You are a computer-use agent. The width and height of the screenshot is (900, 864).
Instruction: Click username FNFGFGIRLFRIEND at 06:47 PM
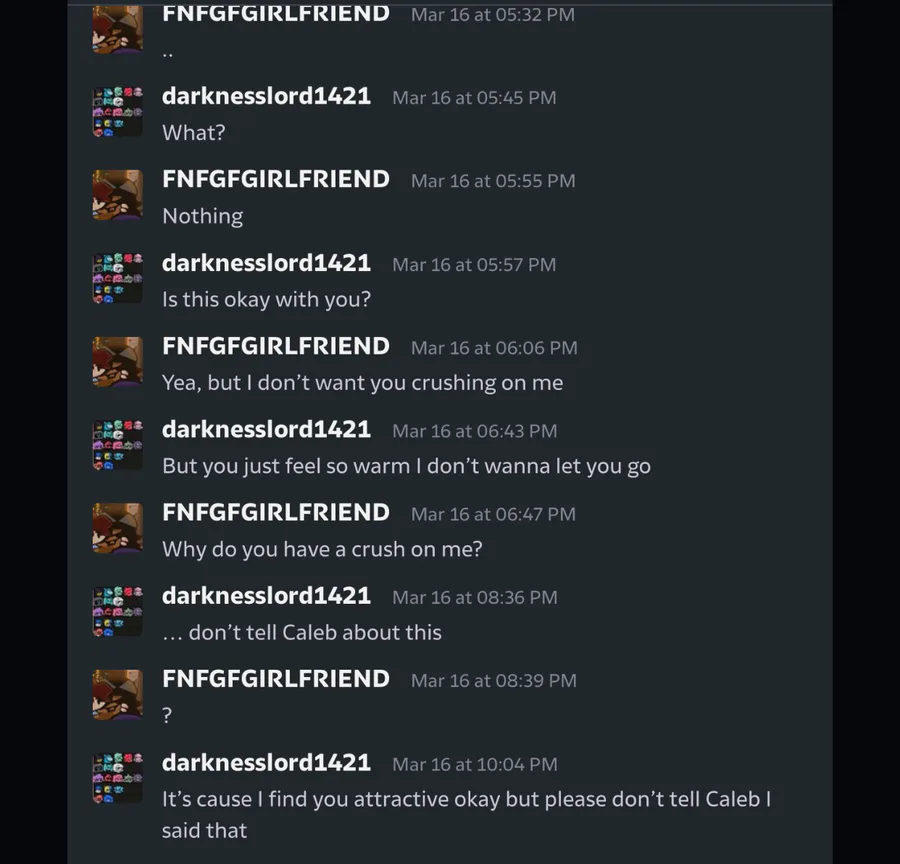[x=276, y=512]
